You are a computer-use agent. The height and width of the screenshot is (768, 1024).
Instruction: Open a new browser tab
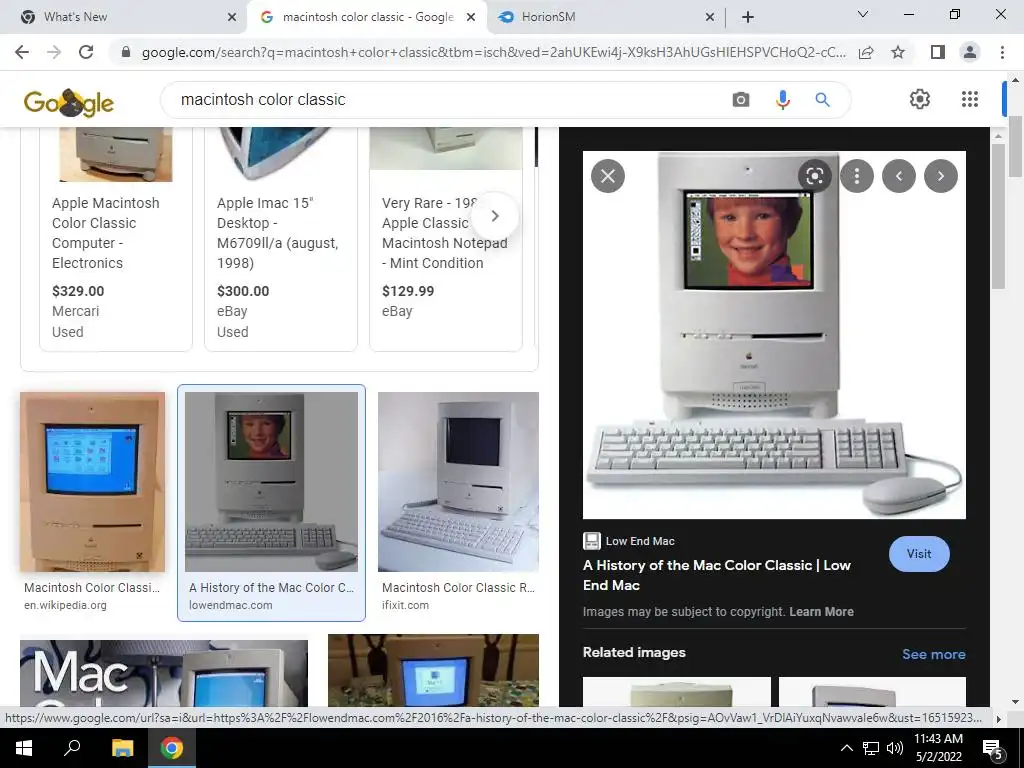click(x=748, y=17)
